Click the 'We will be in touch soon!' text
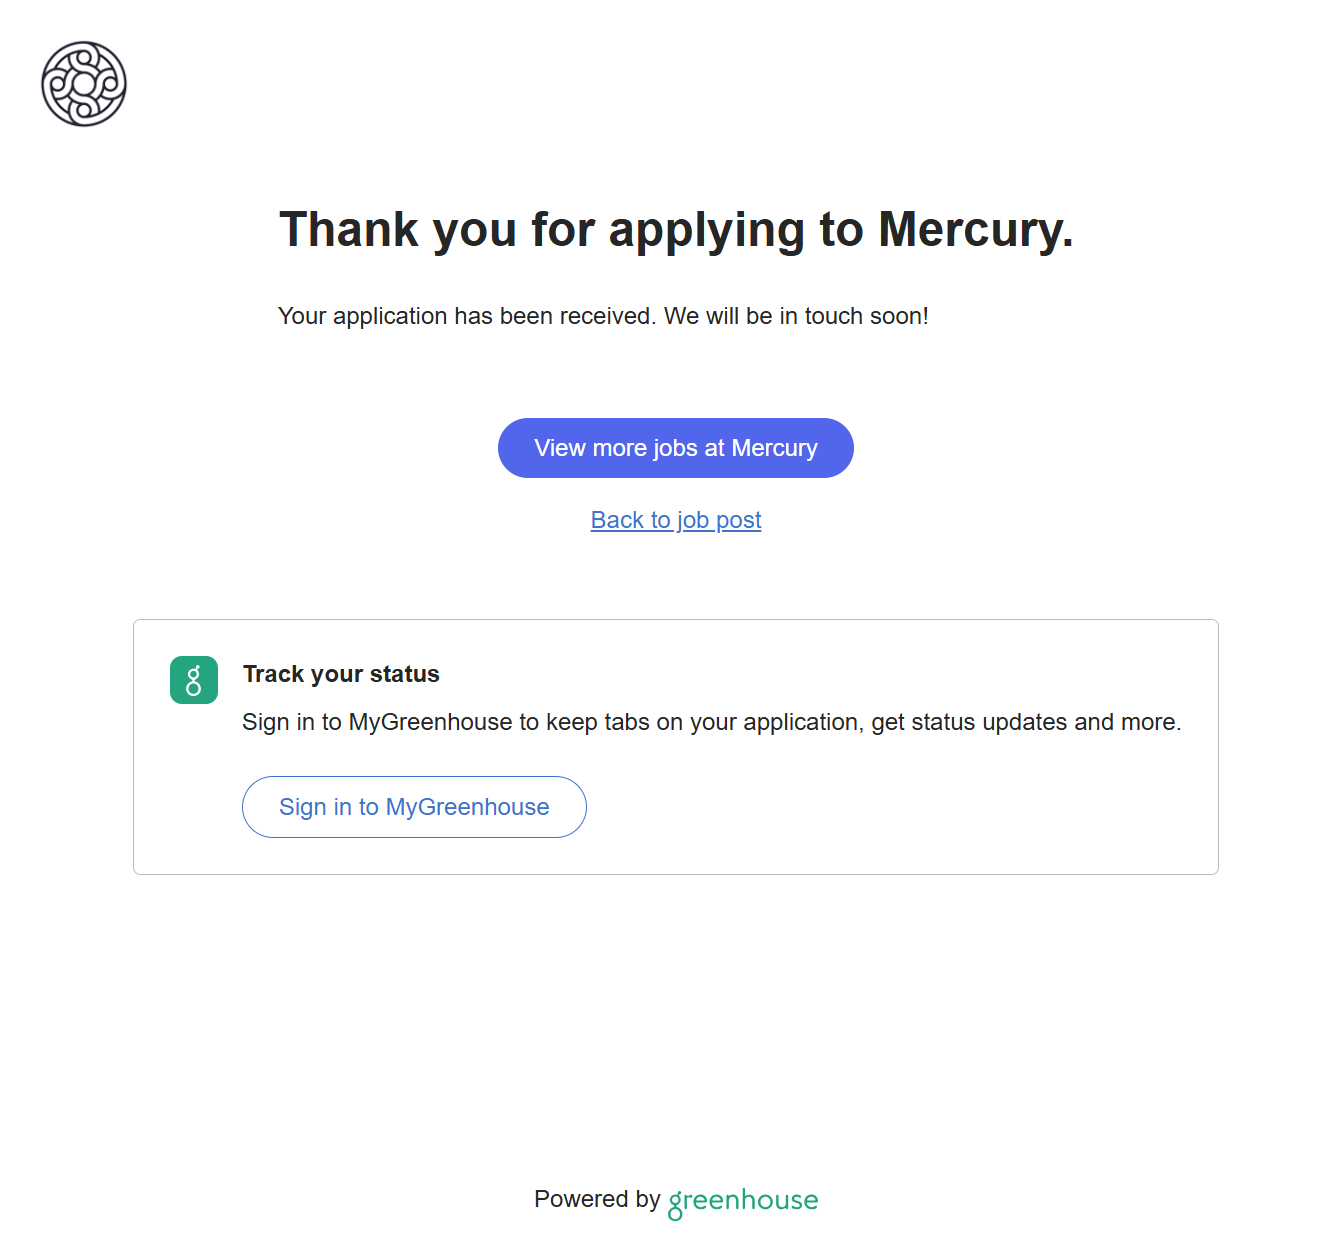The width and height of the screenshot is (1329, 1253). [x=796, y=316]
